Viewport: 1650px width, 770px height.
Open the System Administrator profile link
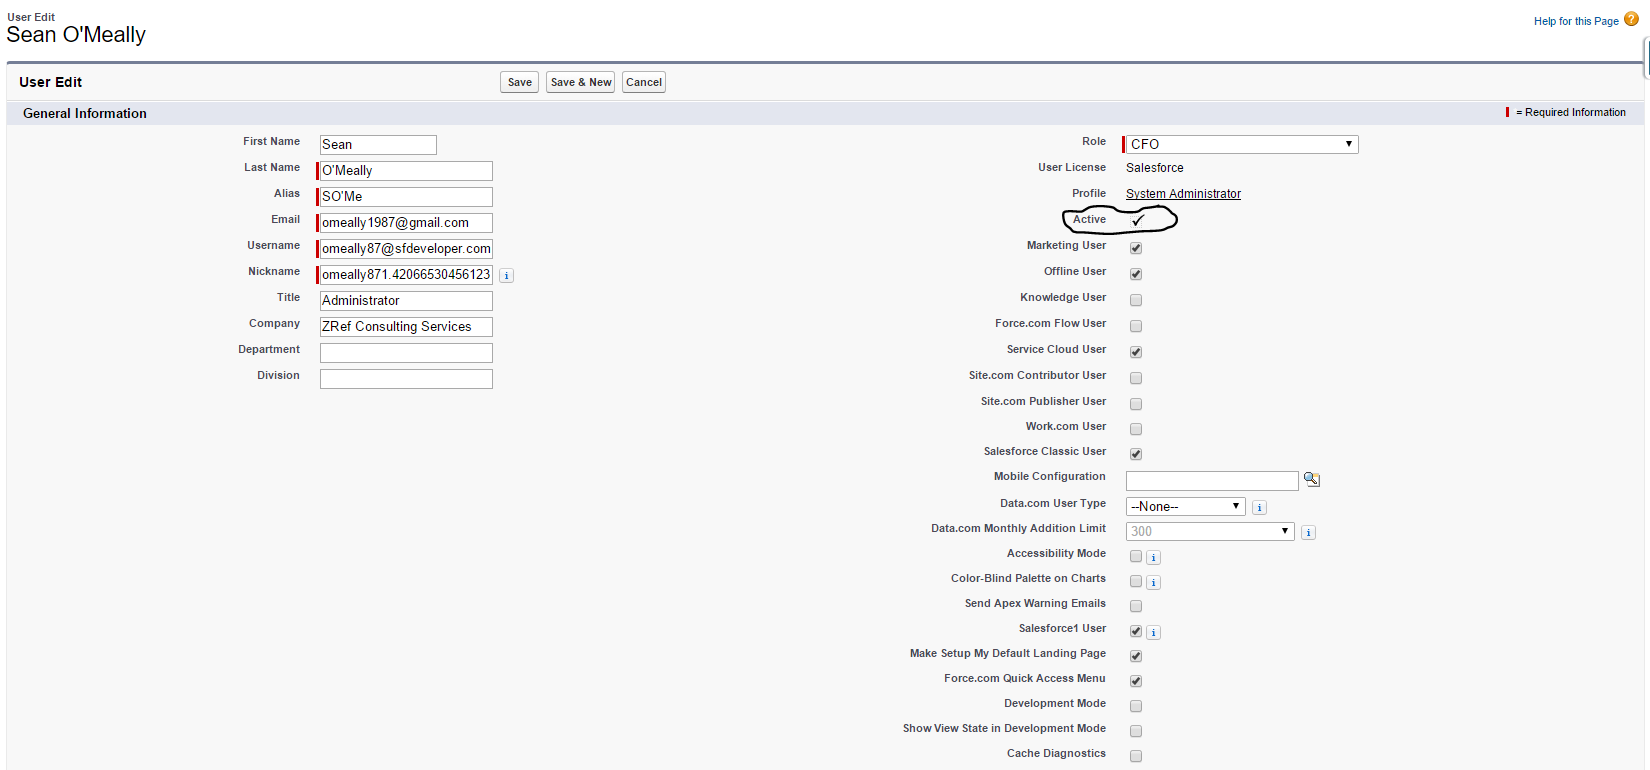coord(1183,194)
